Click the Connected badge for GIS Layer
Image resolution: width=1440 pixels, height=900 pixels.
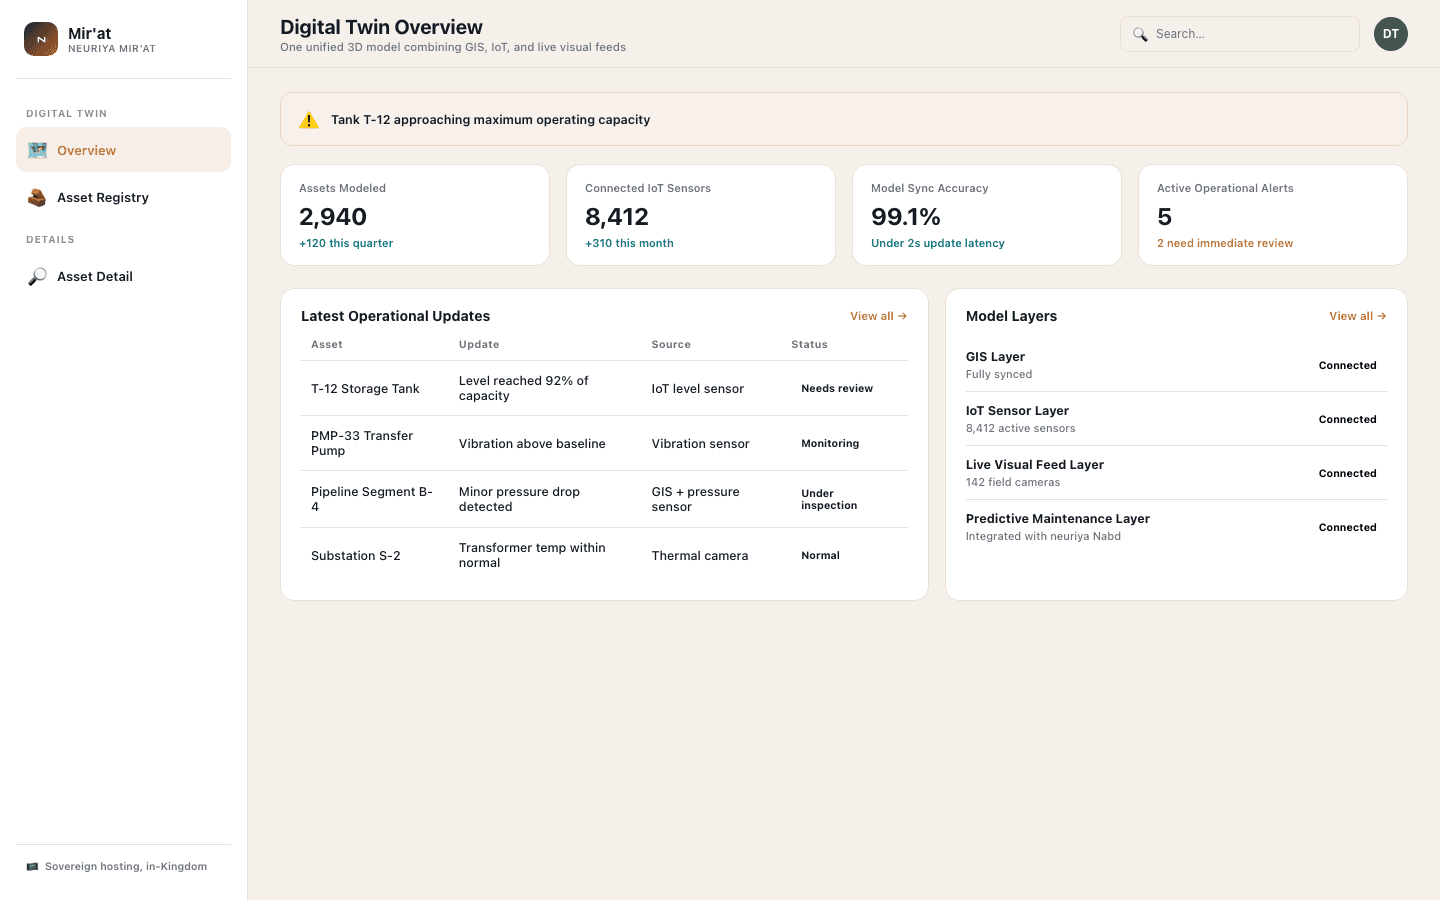[1347, 365]
